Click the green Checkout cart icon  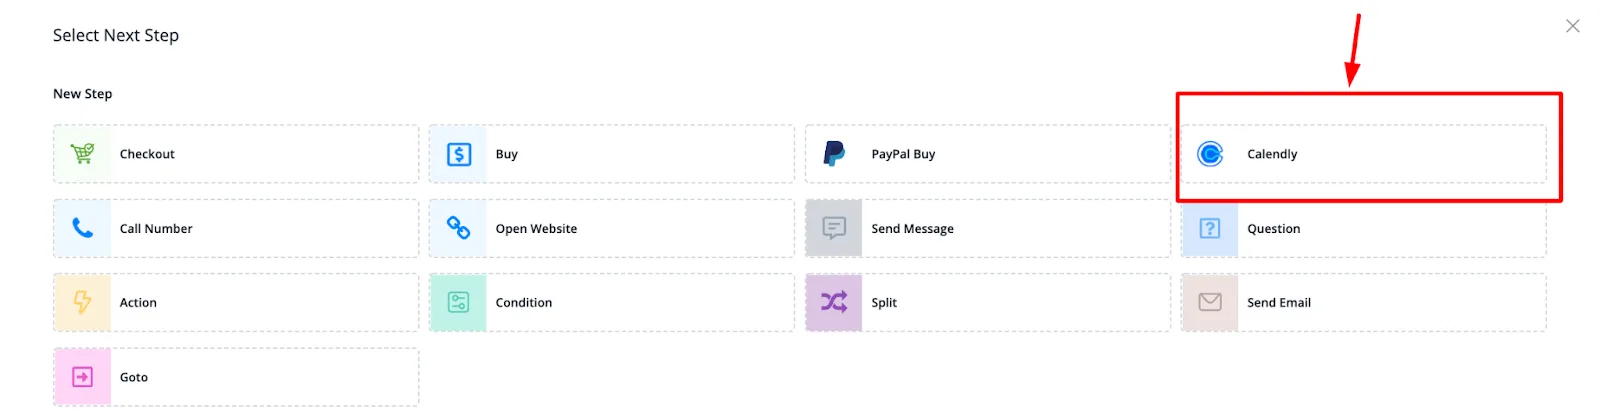point(82,154)
